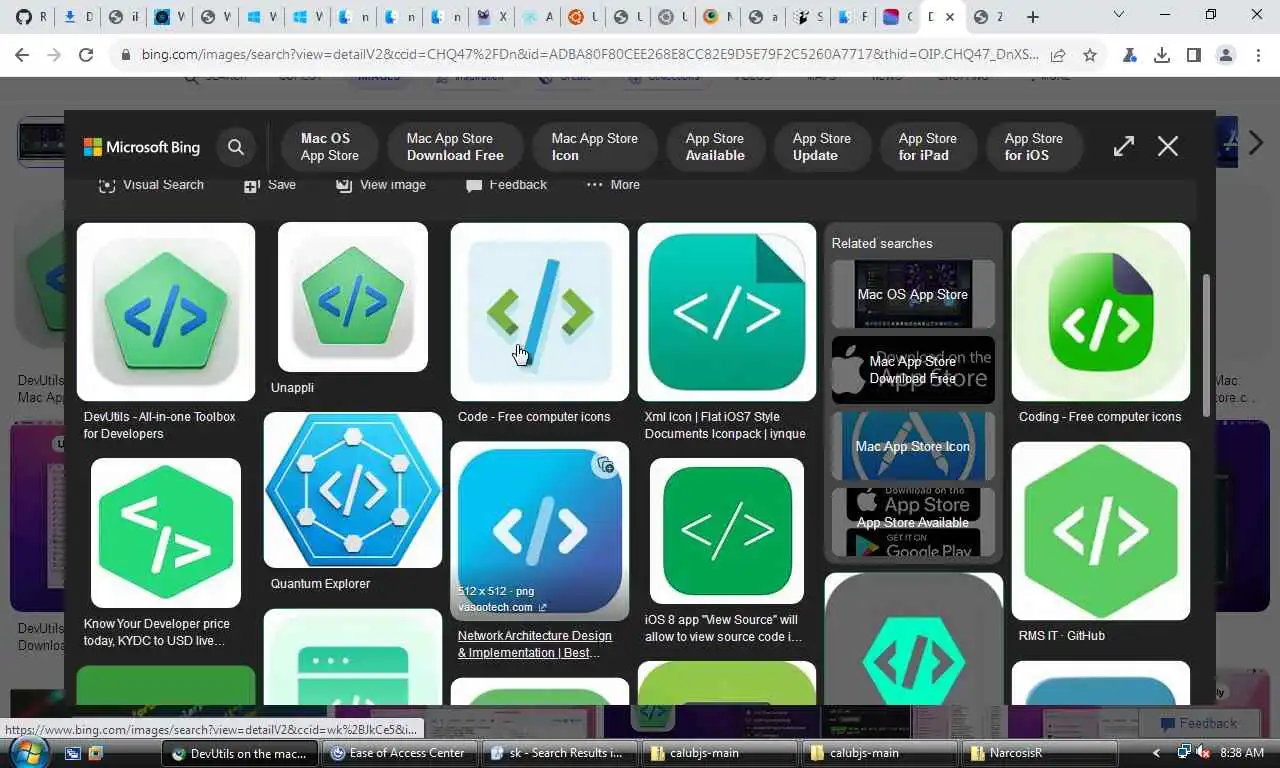The height and width of the screenshot is (768, 1280).
Task: Expand image viewer to full screen
Action: pyautogui.click(x=1124, y=146)
